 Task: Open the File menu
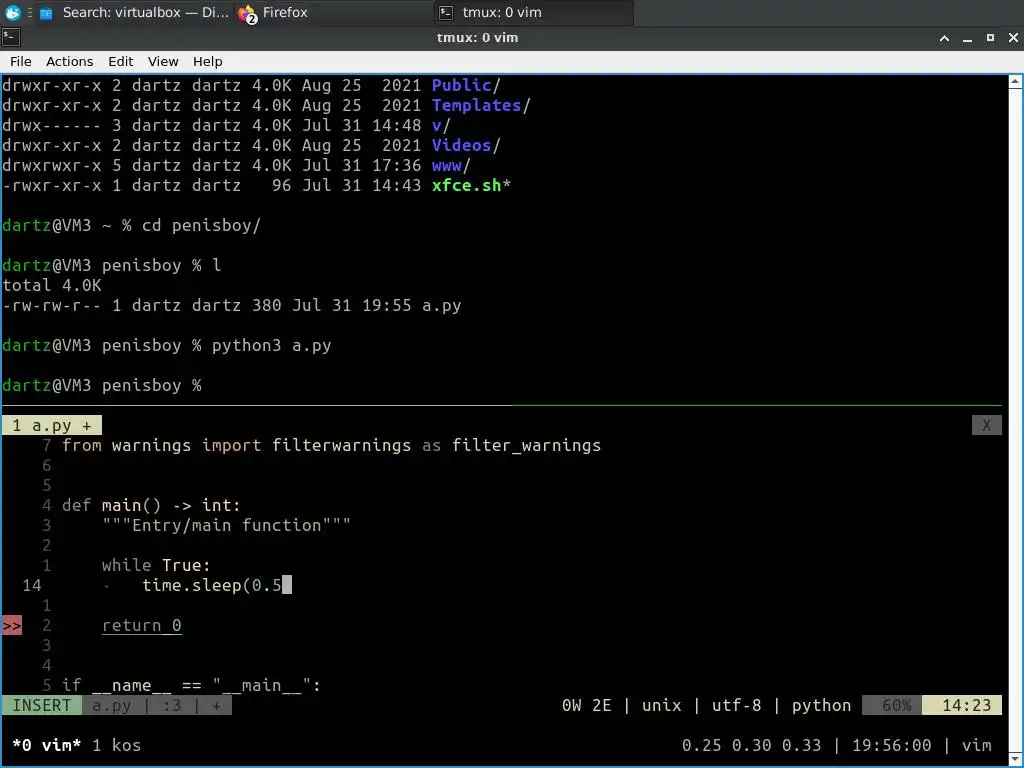(x=20, y=61)
